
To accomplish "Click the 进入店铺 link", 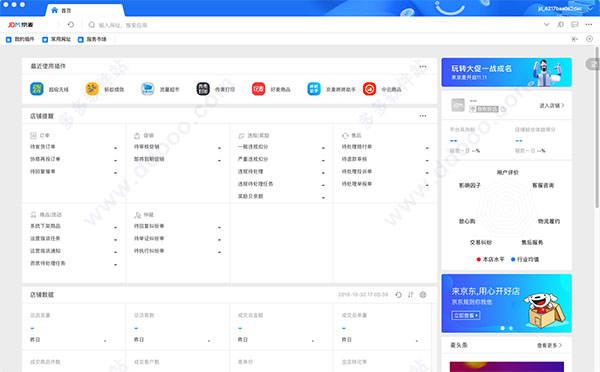I will pos(552,106).
